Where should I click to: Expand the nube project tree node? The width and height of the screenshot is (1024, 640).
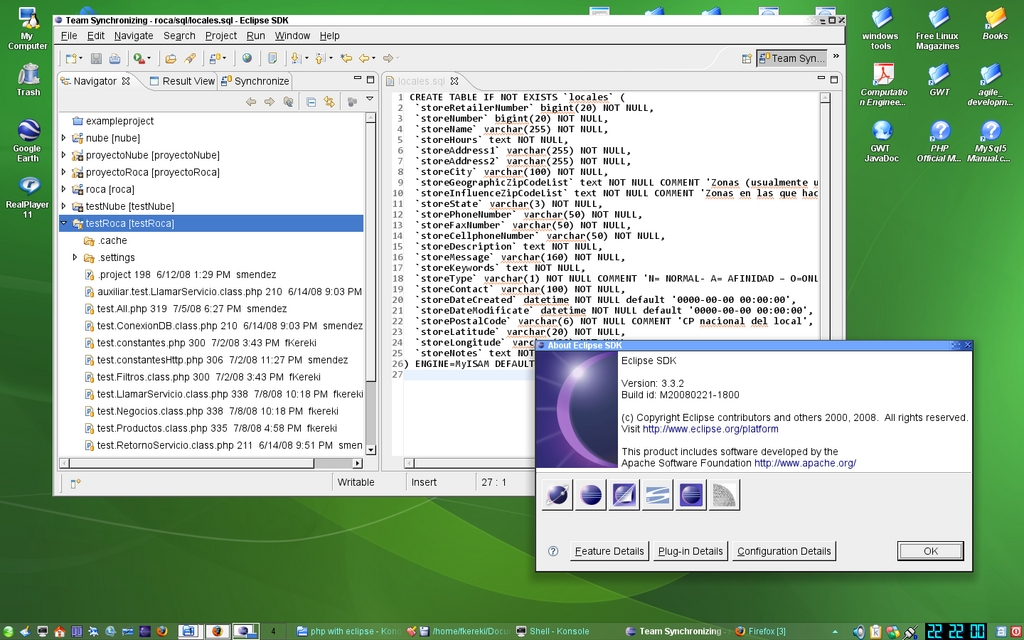64,138
